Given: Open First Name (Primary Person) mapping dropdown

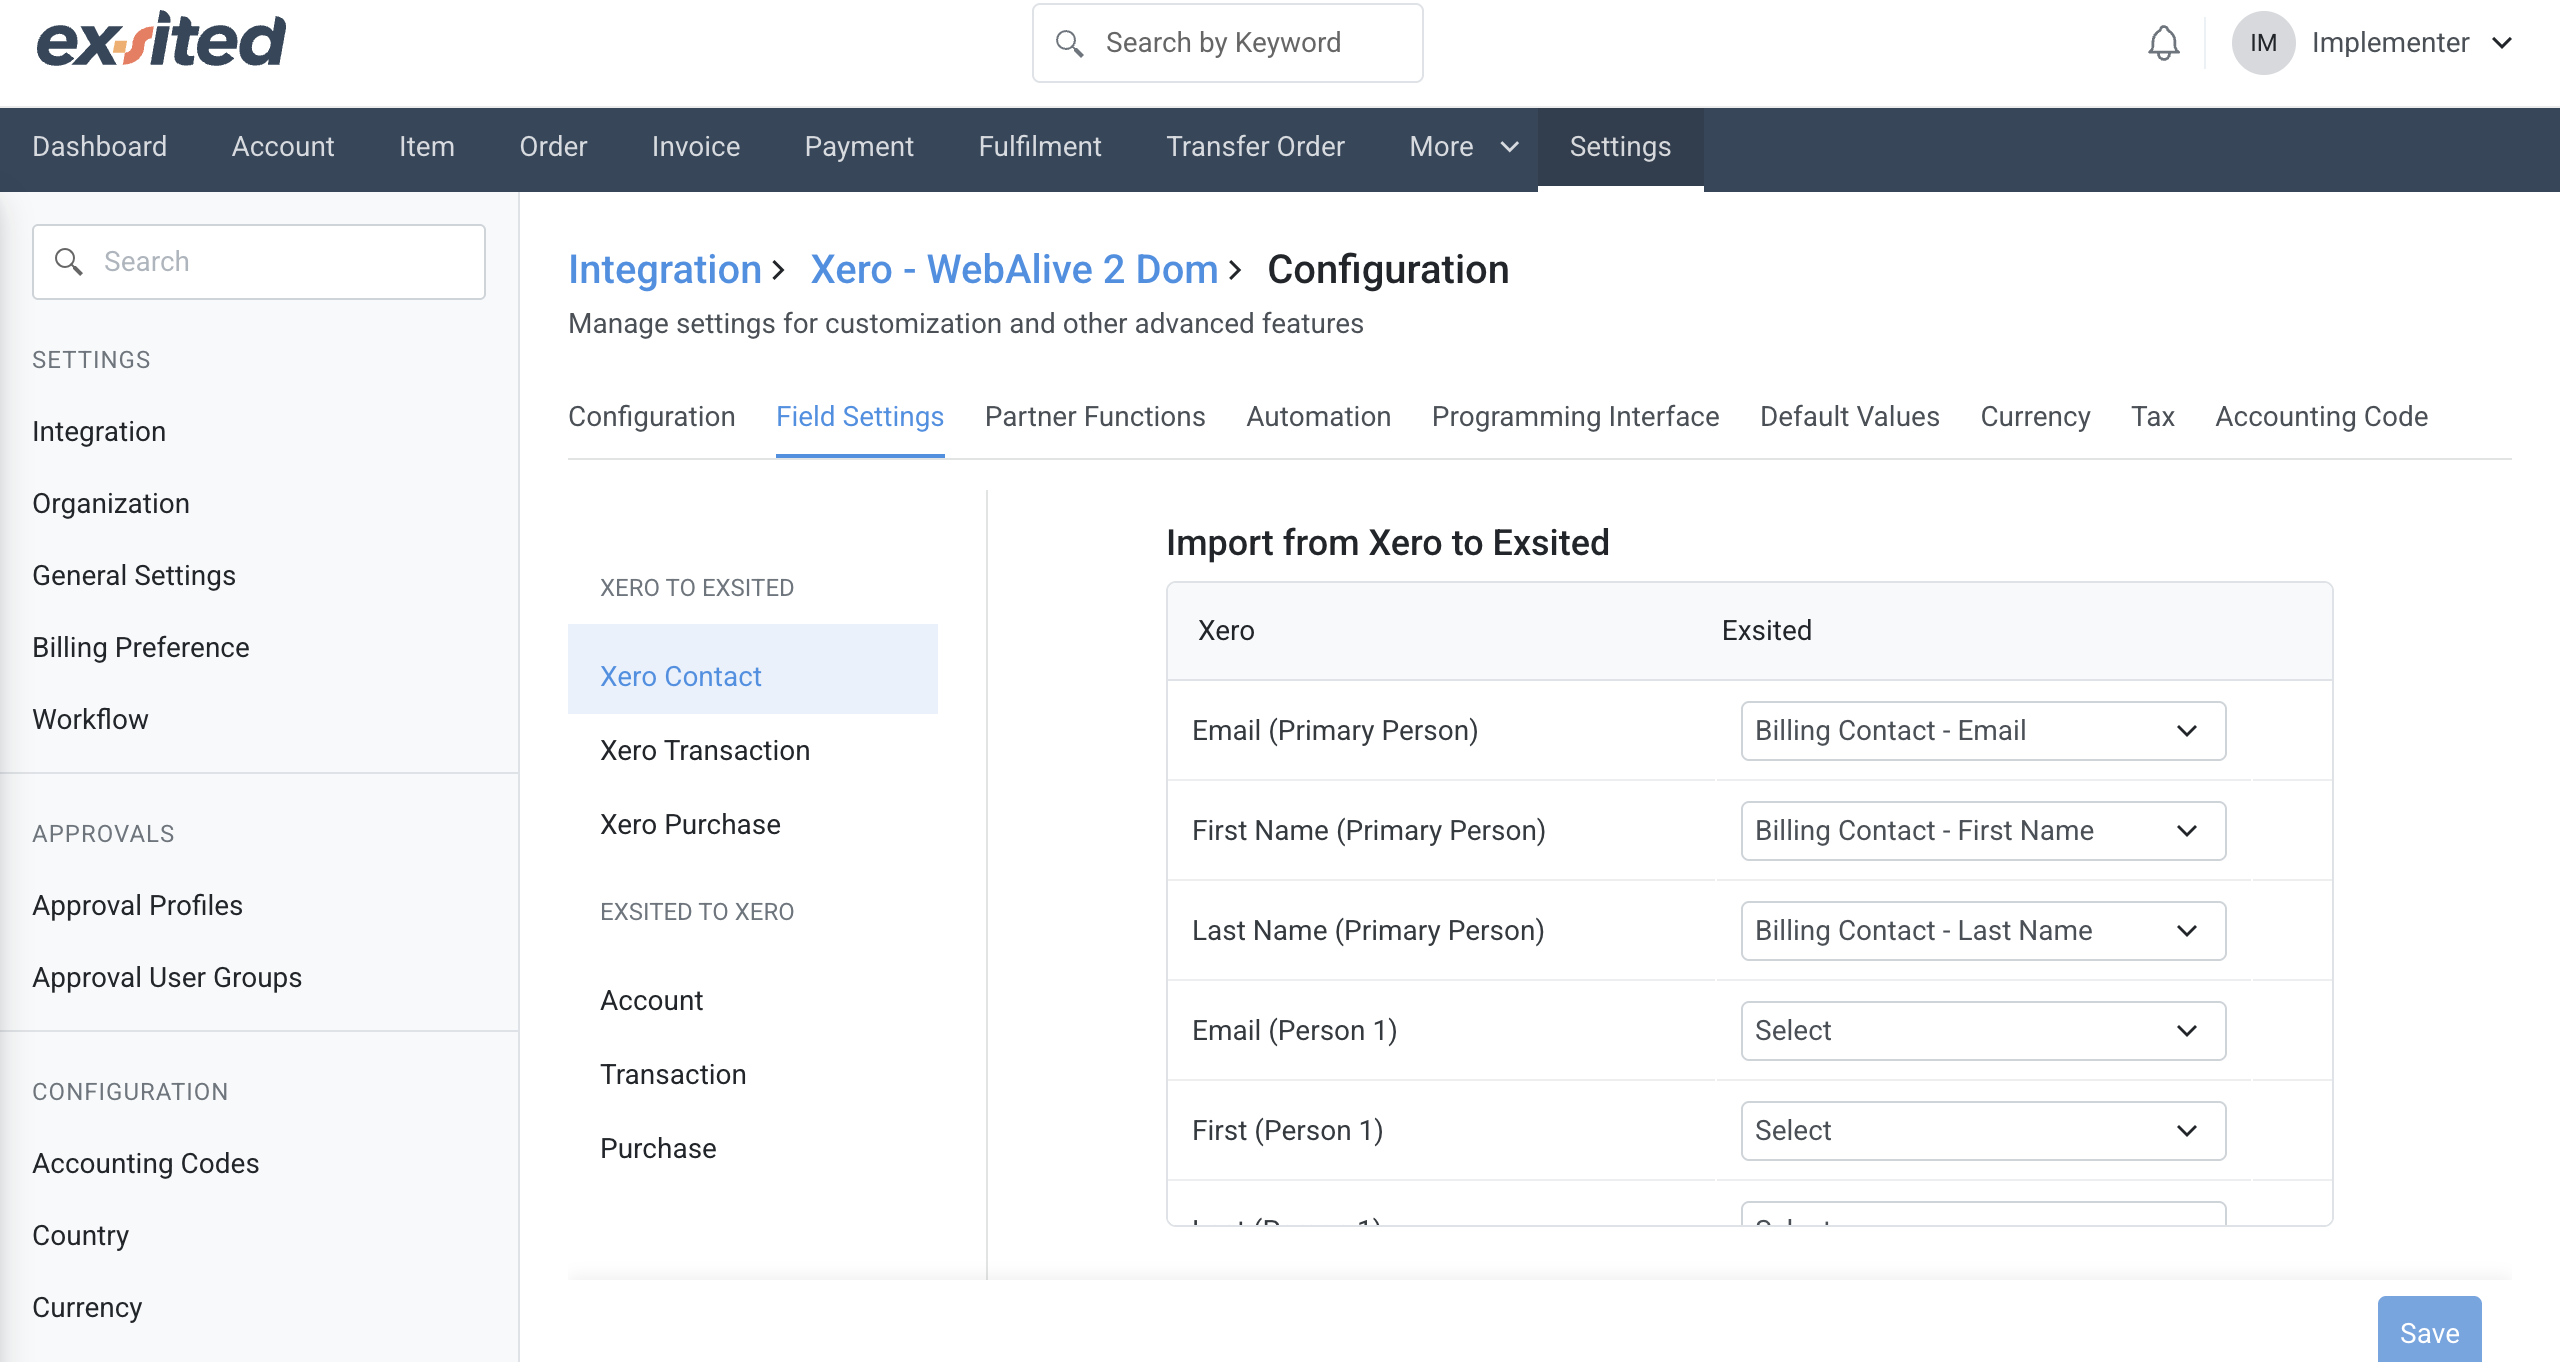Looking at the screenshot, I should point(1983,831).
